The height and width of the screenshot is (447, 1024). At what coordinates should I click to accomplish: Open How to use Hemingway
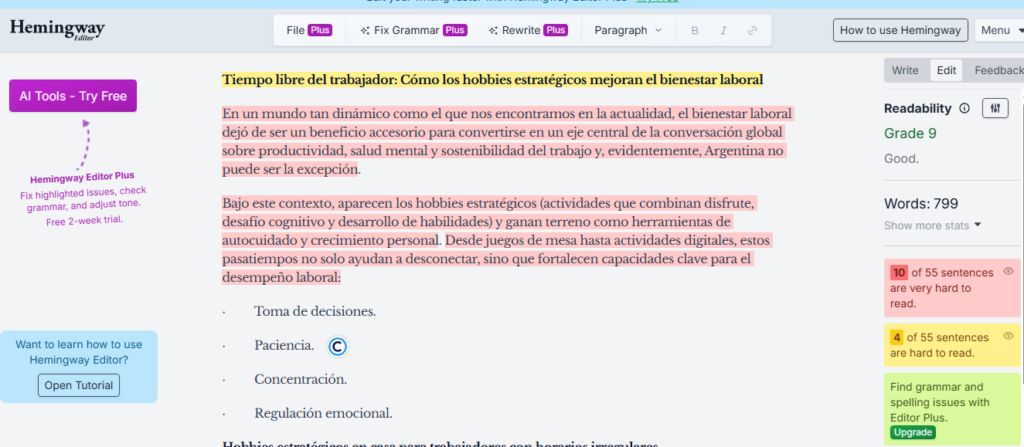(x=900, y=30)
